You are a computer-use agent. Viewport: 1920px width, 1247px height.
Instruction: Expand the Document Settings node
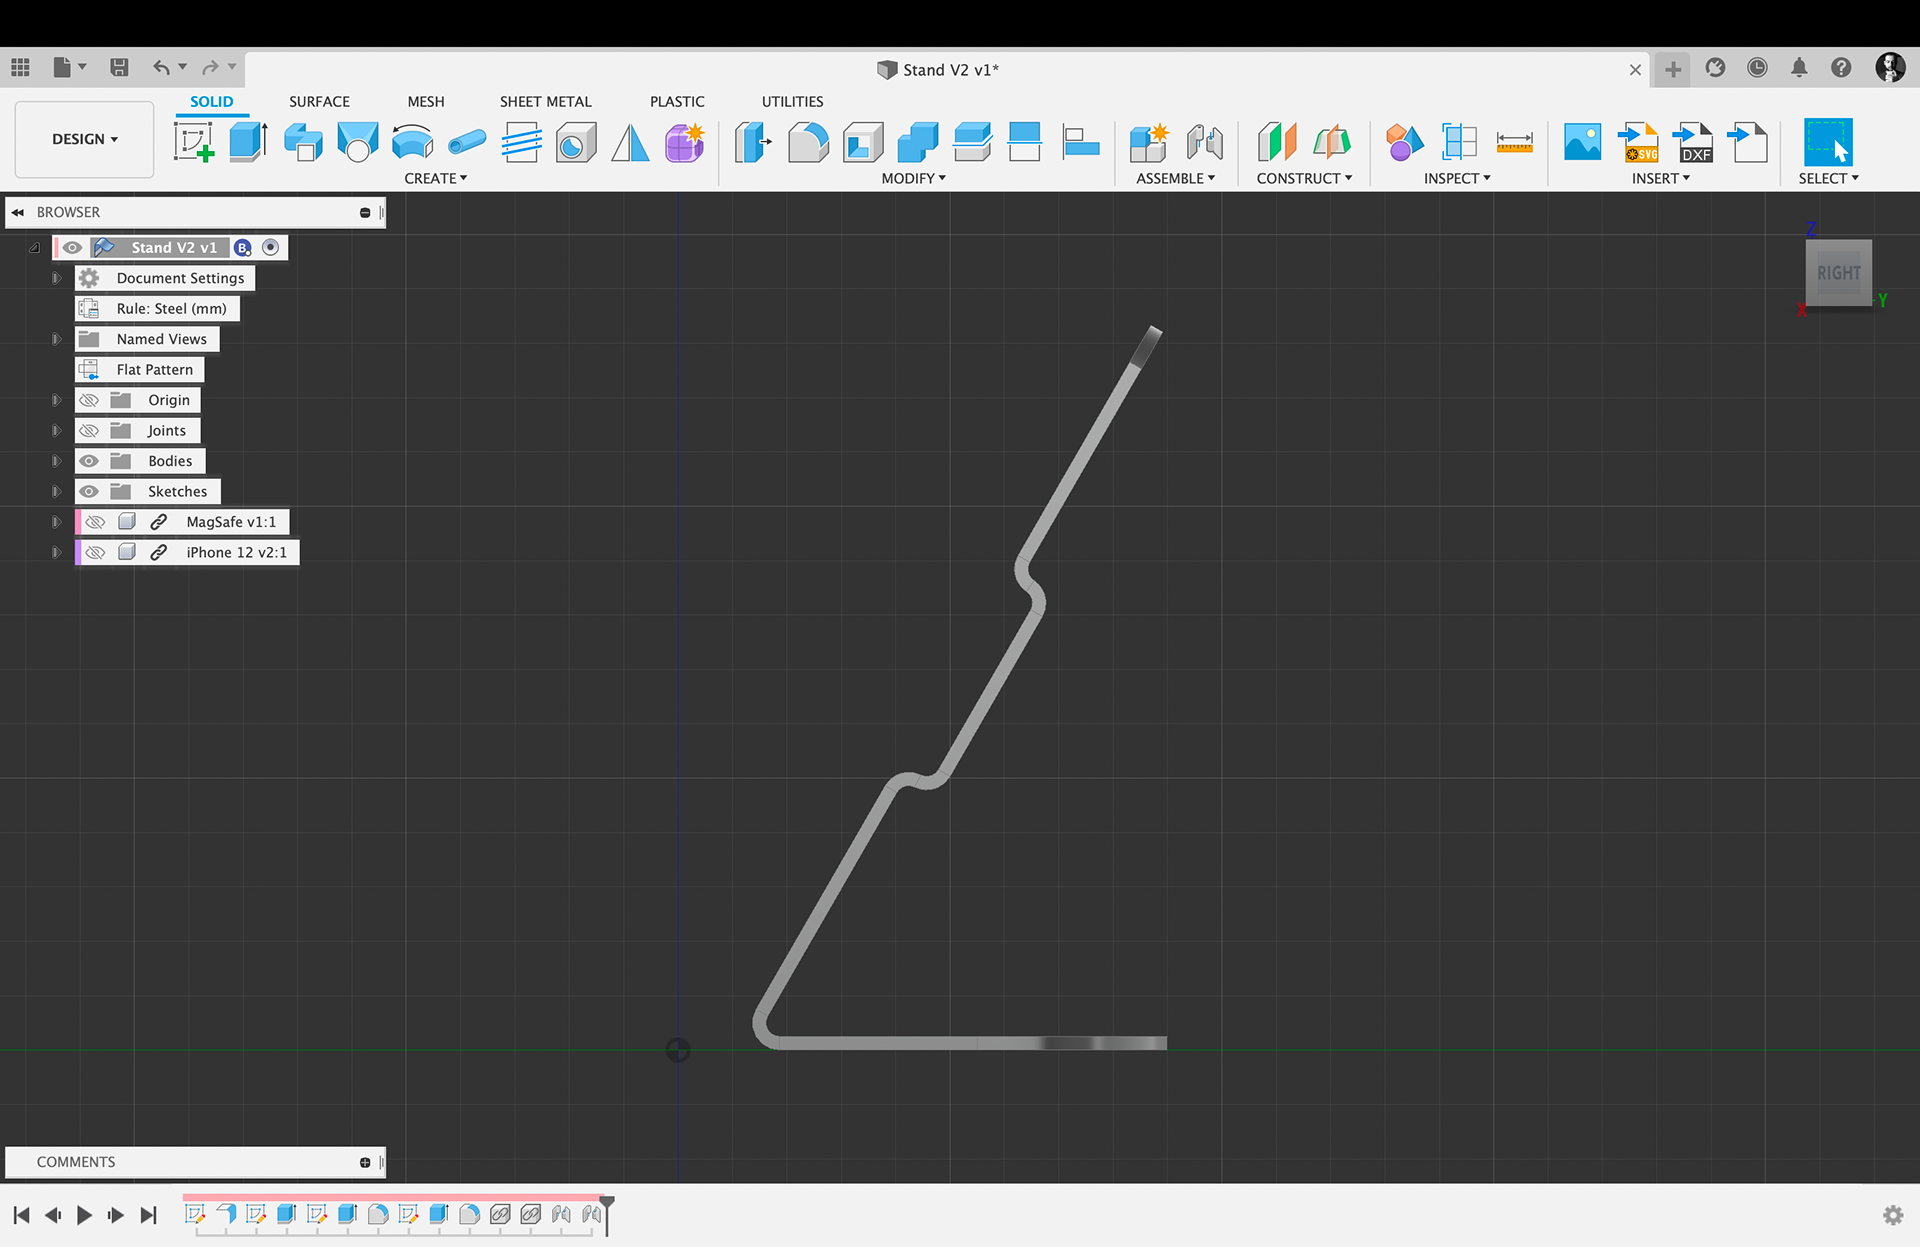tap(56, 278)
